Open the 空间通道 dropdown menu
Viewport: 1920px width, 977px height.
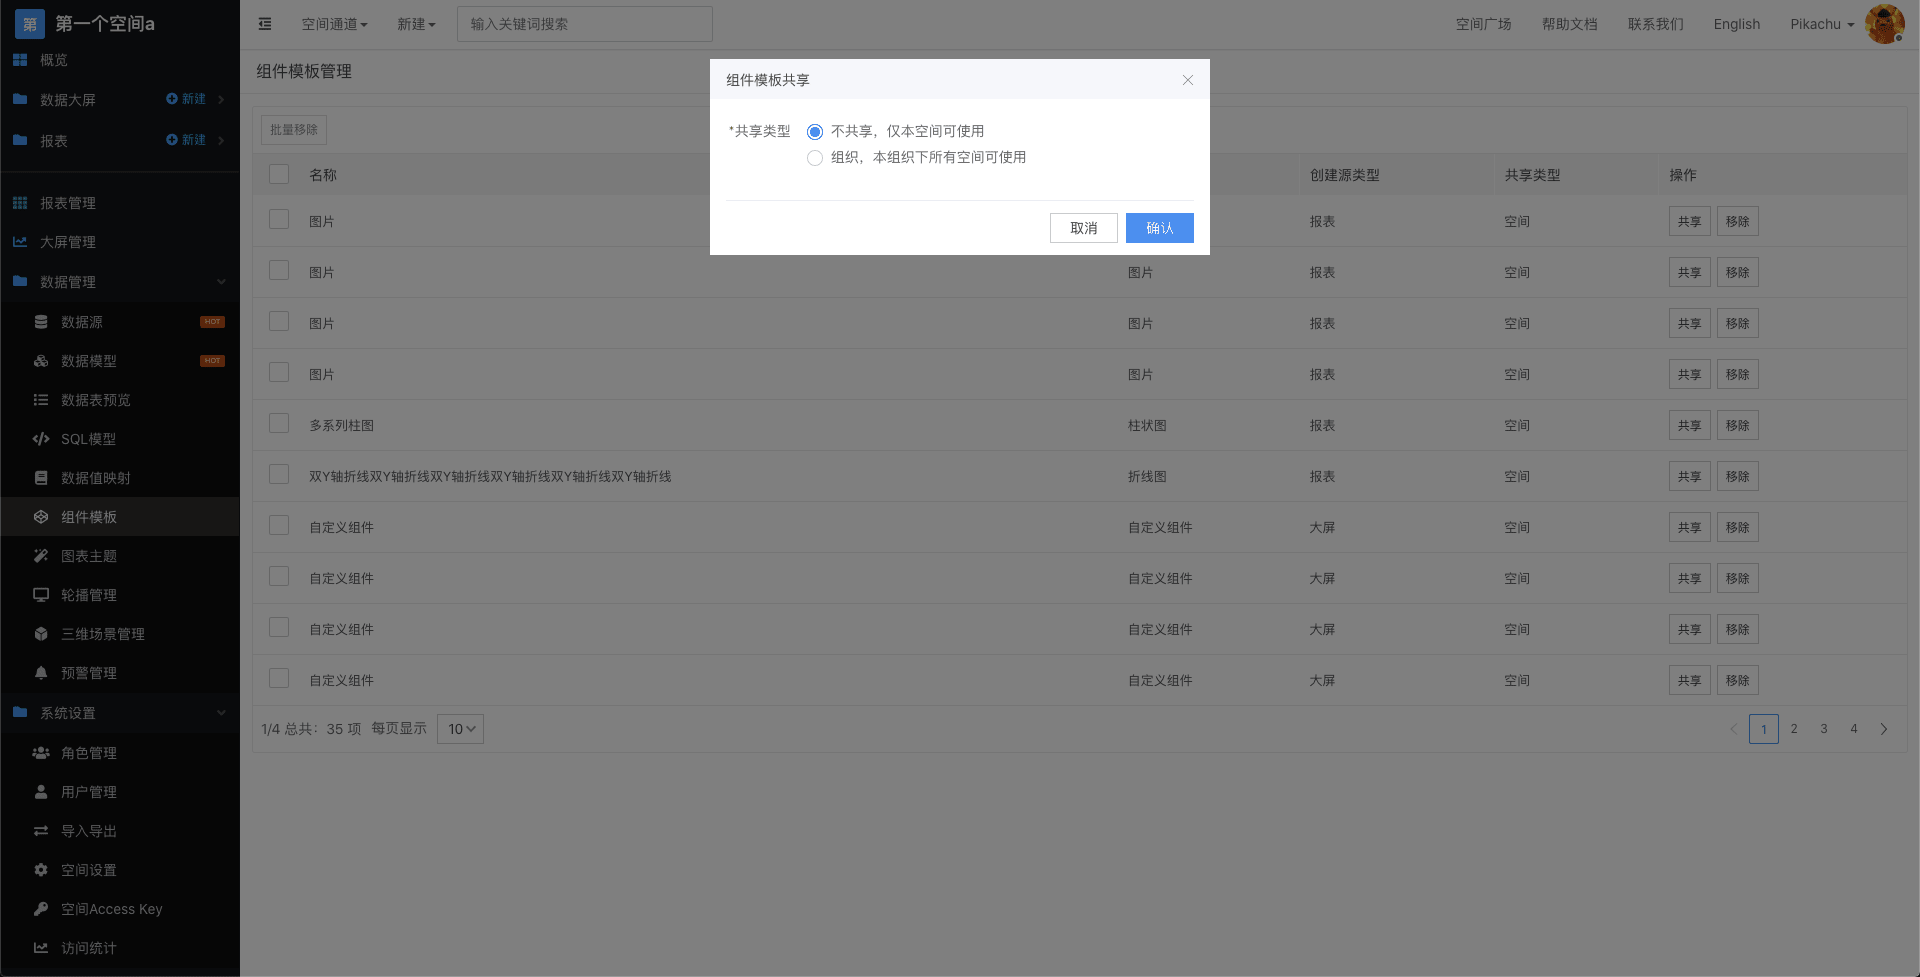[x=335, y=24]
